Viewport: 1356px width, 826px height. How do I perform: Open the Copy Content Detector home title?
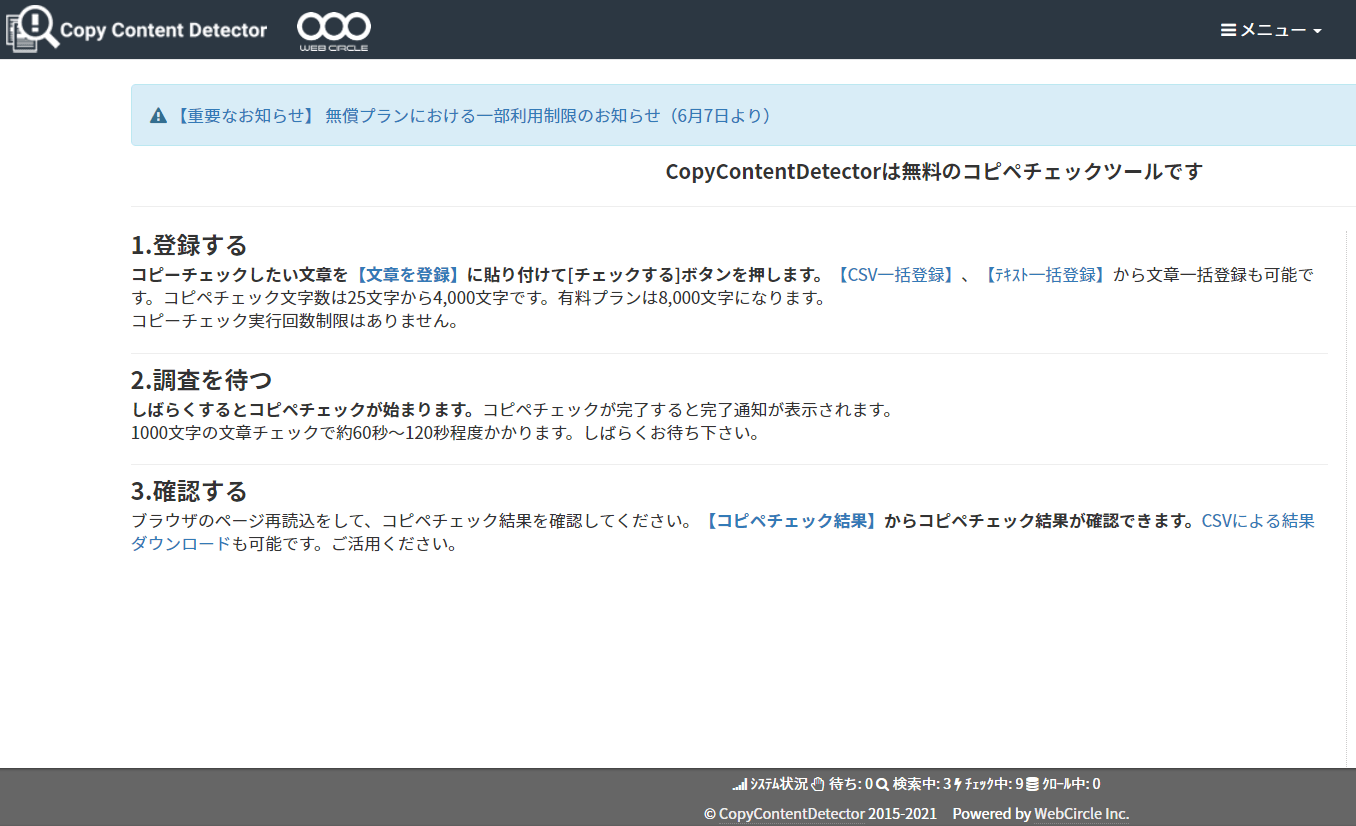[163, 30]
